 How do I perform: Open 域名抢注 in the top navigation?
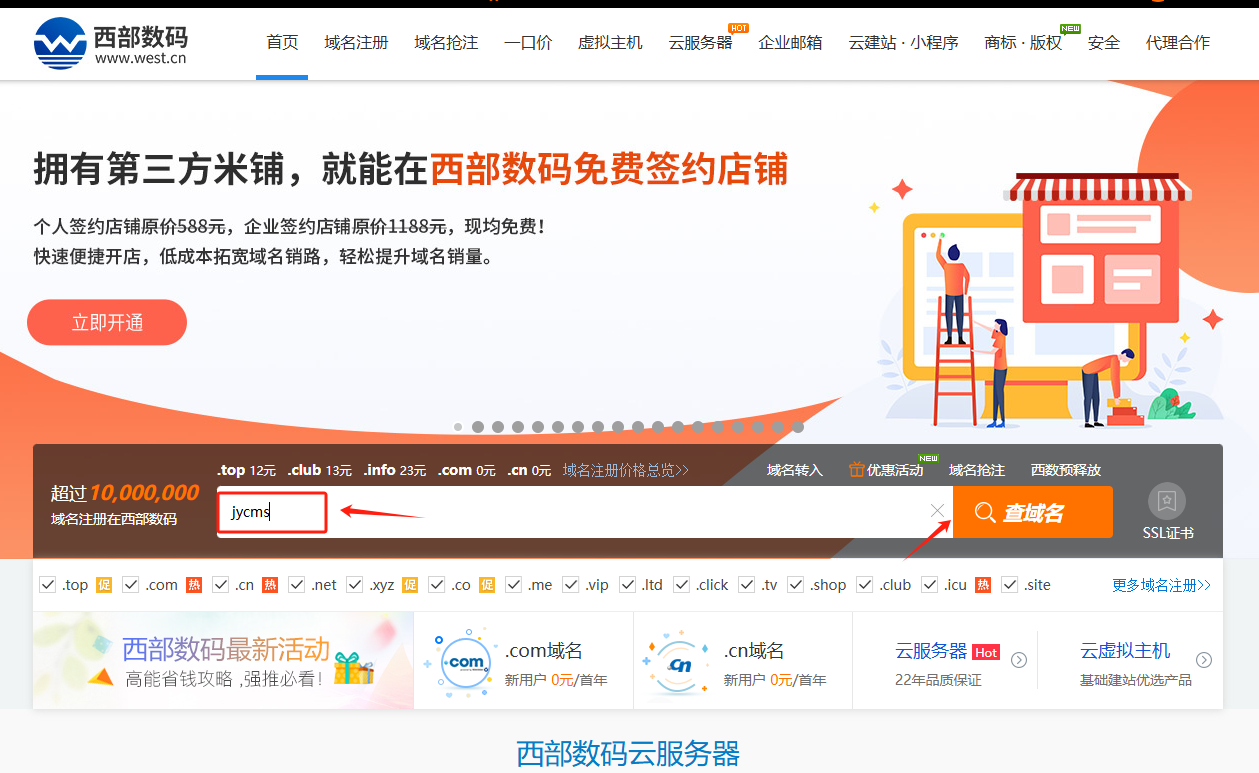pos(446,43)
